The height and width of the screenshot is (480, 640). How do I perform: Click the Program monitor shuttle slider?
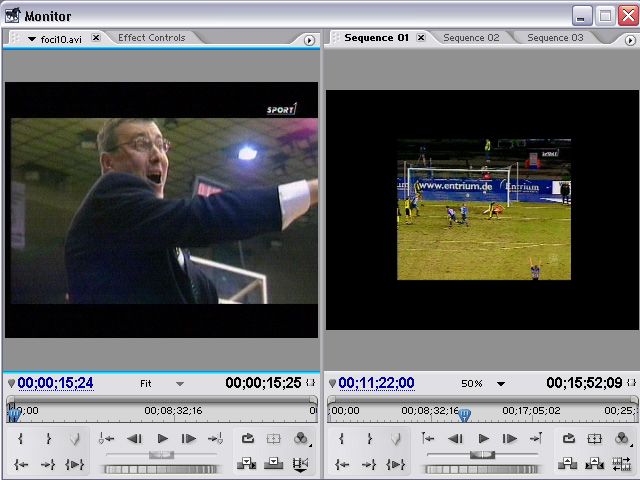(x=483, y=455)
